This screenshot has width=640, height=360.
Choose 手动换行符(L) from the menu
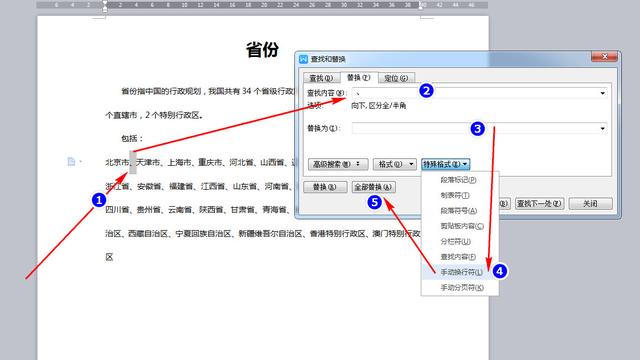460,272
